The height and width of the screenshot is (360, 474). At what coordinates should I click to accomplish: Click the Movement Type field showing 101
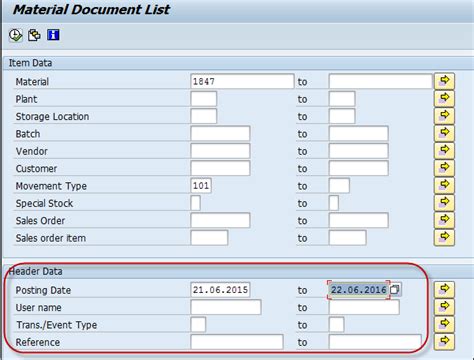[201, 186]
